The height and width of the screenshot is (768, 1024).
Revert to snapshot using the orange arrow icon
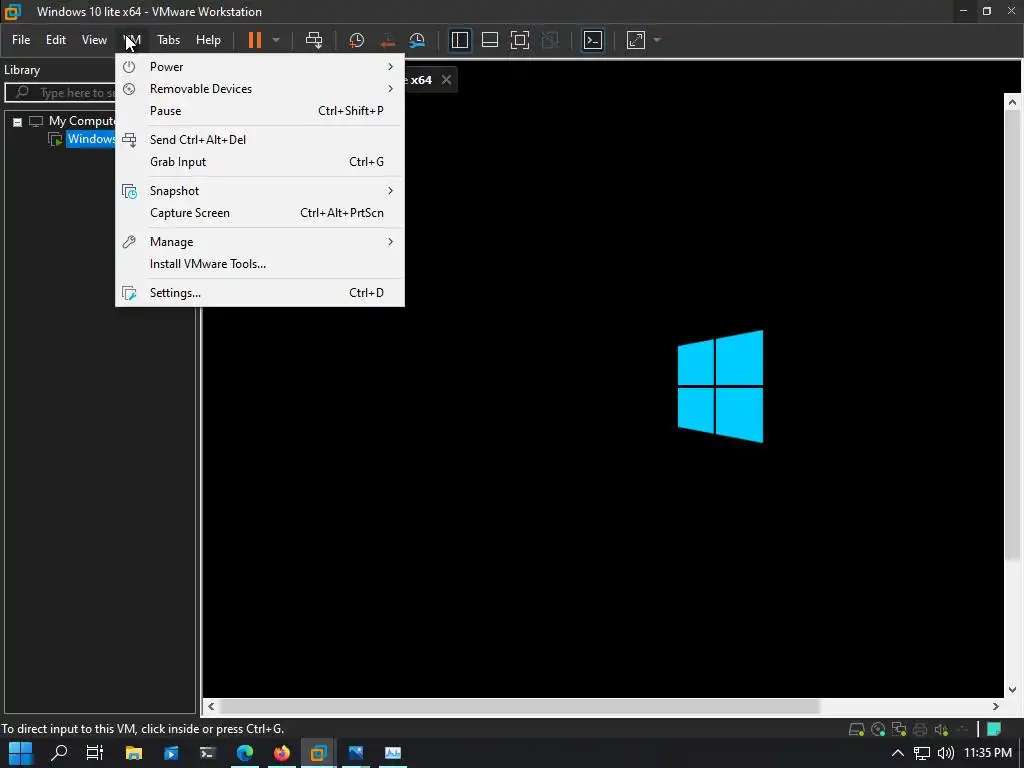tap(387, 40)
